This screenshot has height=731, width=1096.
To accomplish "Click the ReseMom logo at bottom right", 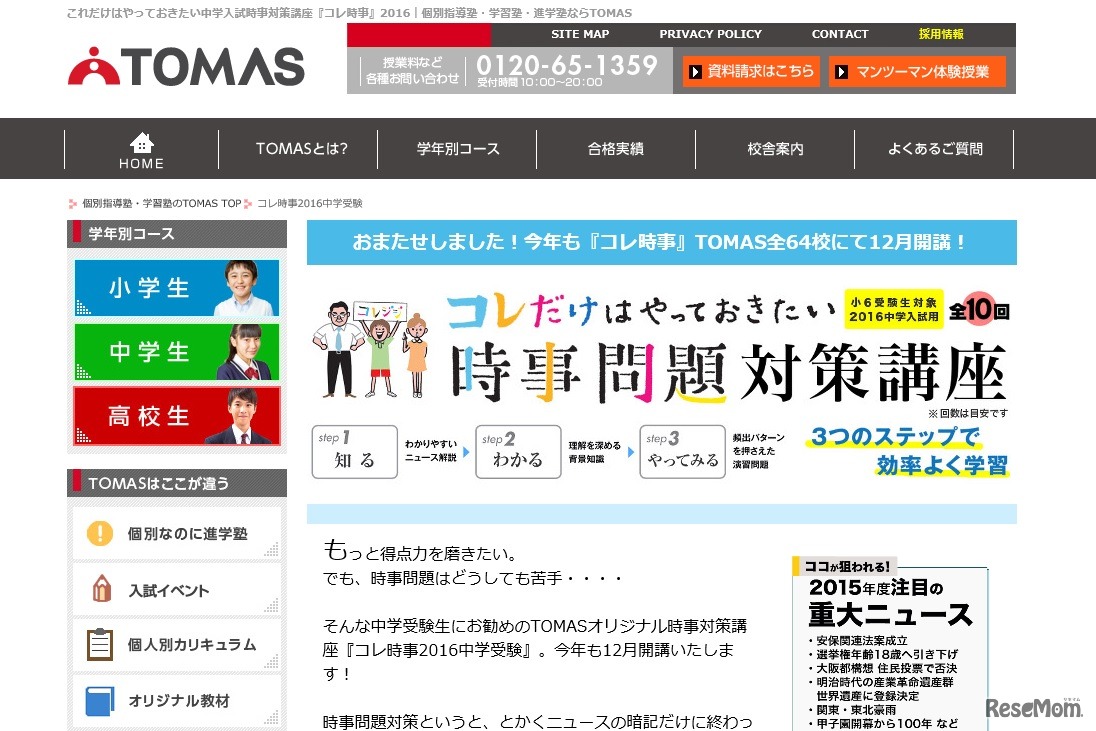I will click(x=1037, y=709).
